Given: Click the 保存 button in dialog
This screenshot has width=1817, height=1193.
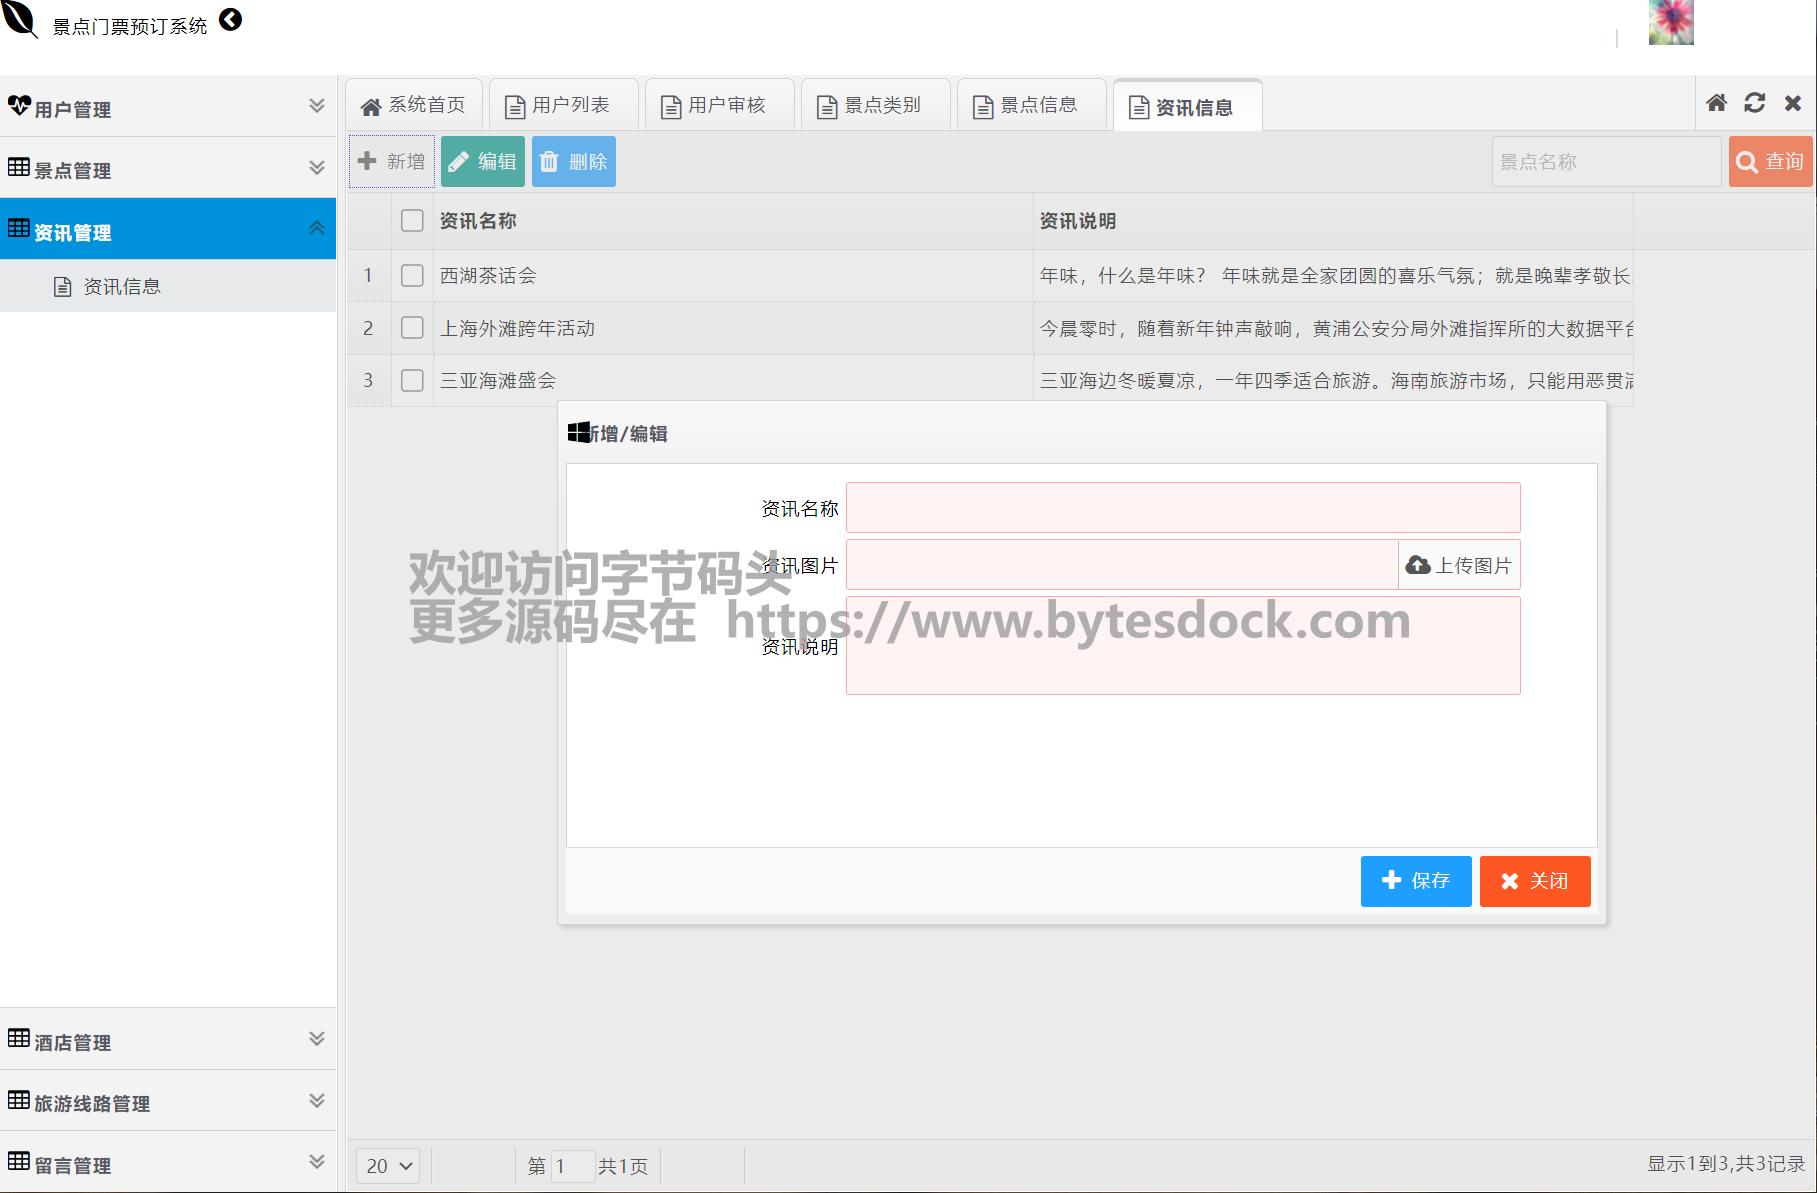Looking at the screenshot, I should pyautogui.click(x=1415, y=881).
